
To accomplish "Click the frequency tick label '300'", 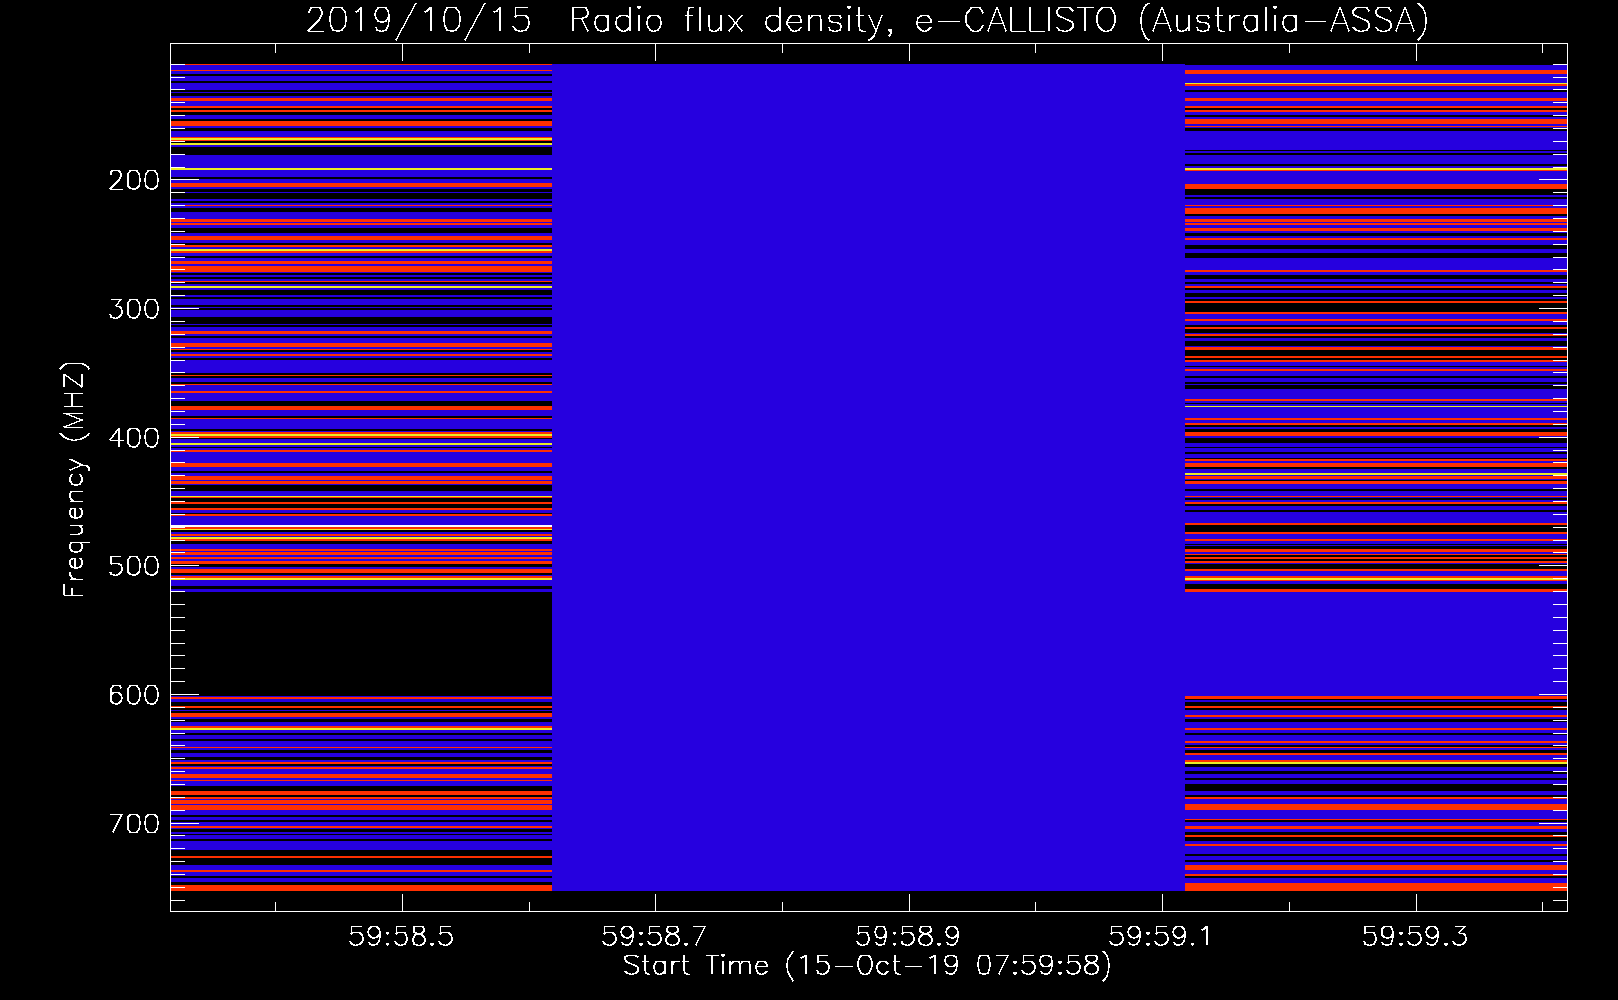I will click(x=134, y=309).
